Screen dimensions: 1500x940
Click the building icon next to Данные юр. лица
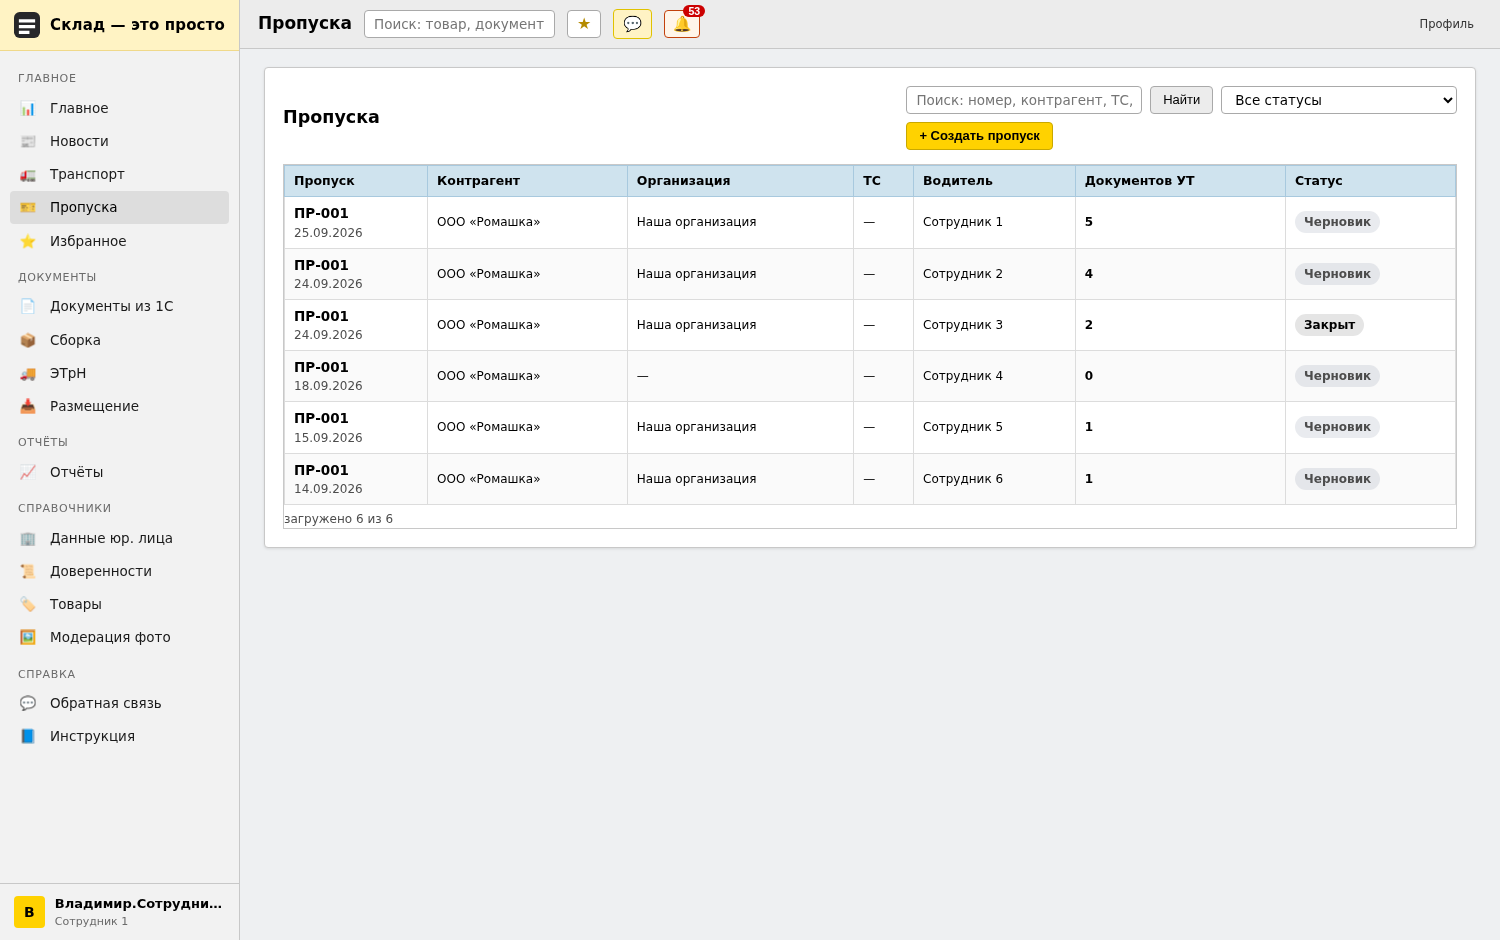pos(28,538)
